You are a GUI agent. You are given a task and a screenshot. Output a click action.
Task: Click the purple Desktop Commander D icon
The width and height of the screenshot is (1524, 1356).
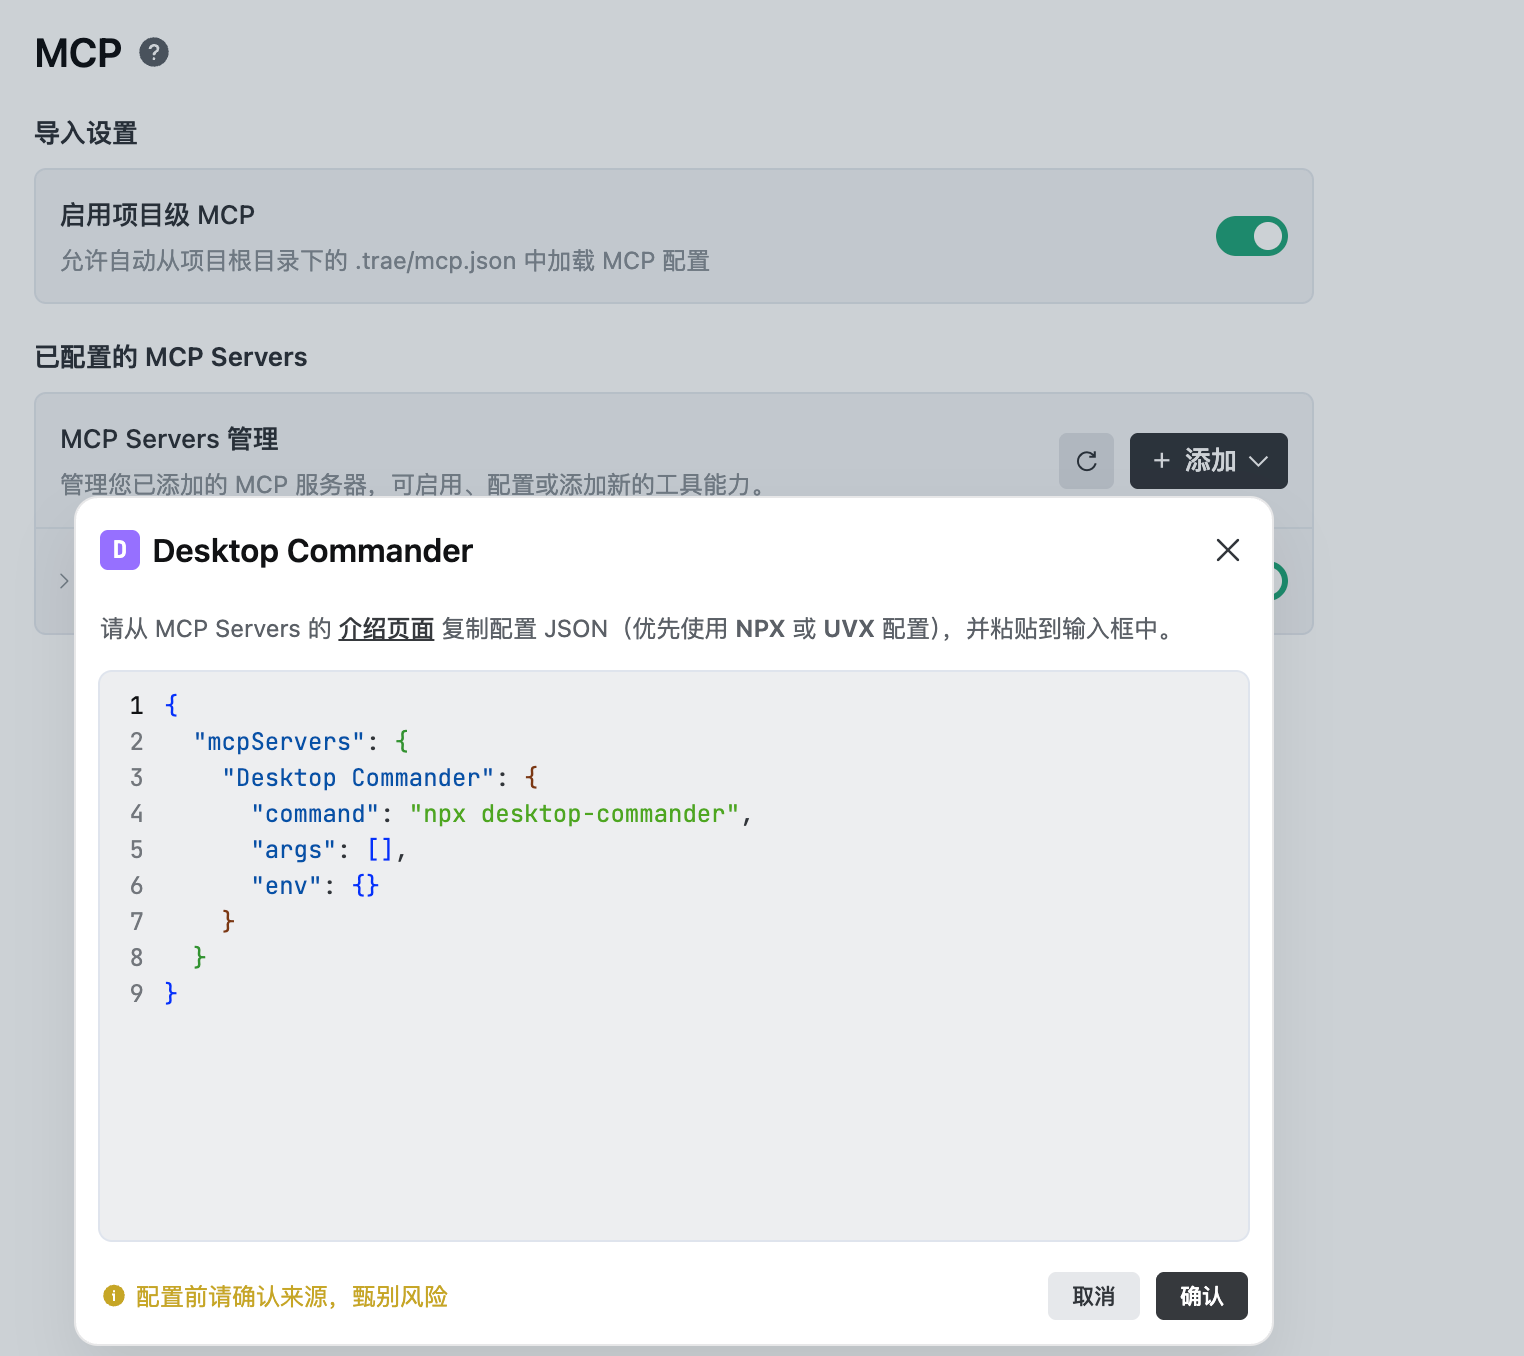pyautogui.click(x=120, y=550)
